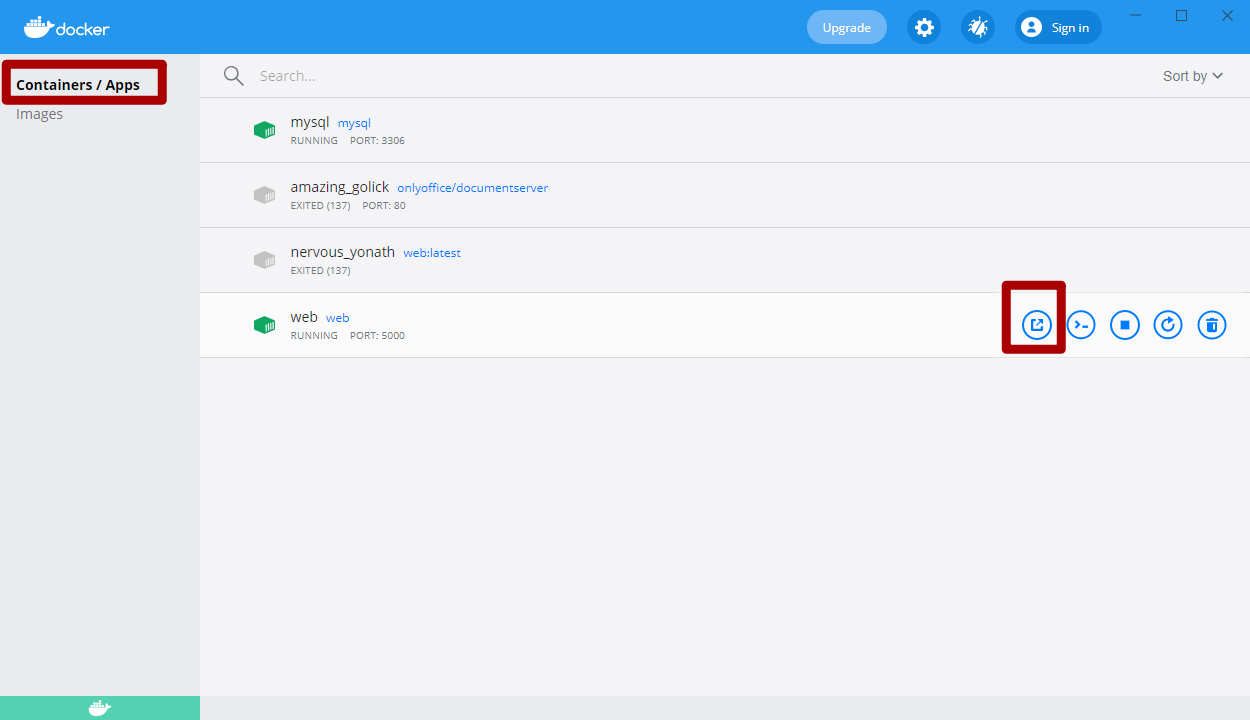
Task: Select the web container name
Action: click(304, 317)
